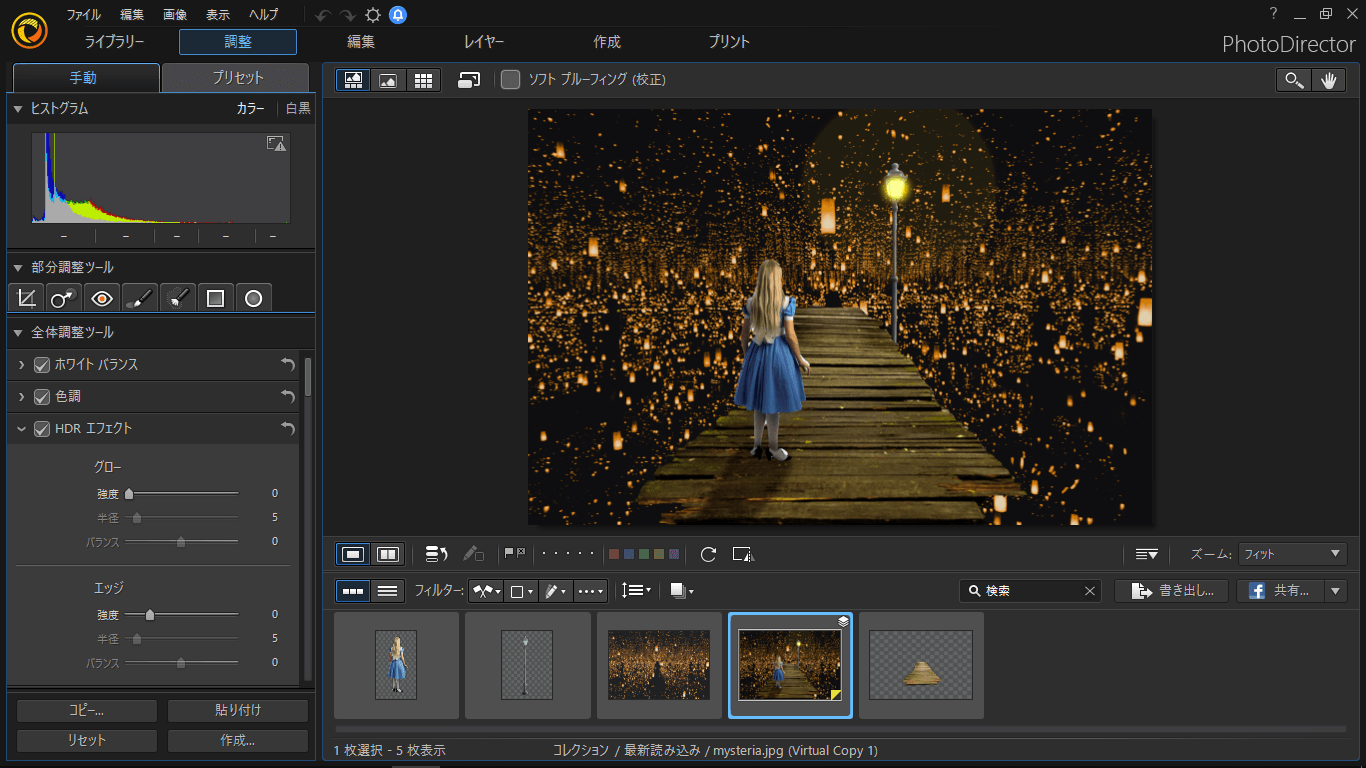
Task: Show compare two-up view
Action: pyautogui.click(x=387, y=554)
